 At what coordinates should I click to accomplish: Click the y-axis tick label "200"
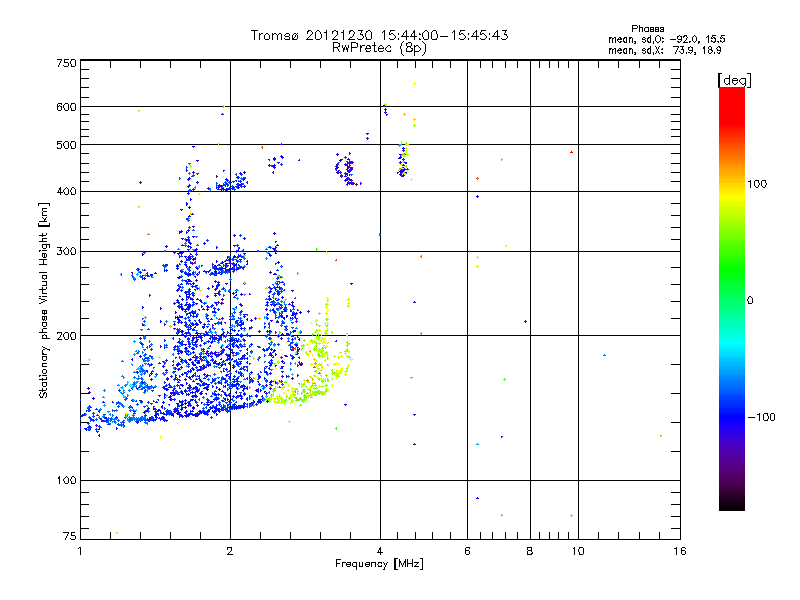(x=67, y=336)
